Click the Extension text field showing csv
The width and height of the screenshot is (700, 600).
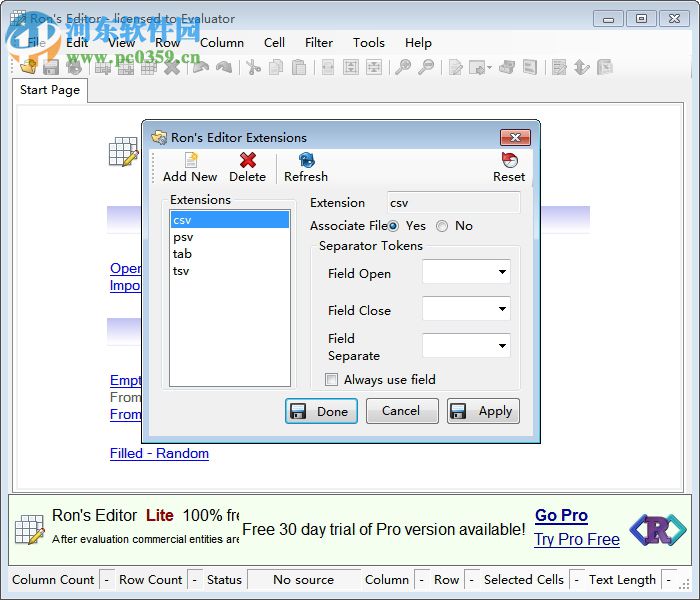pos(454,203)
